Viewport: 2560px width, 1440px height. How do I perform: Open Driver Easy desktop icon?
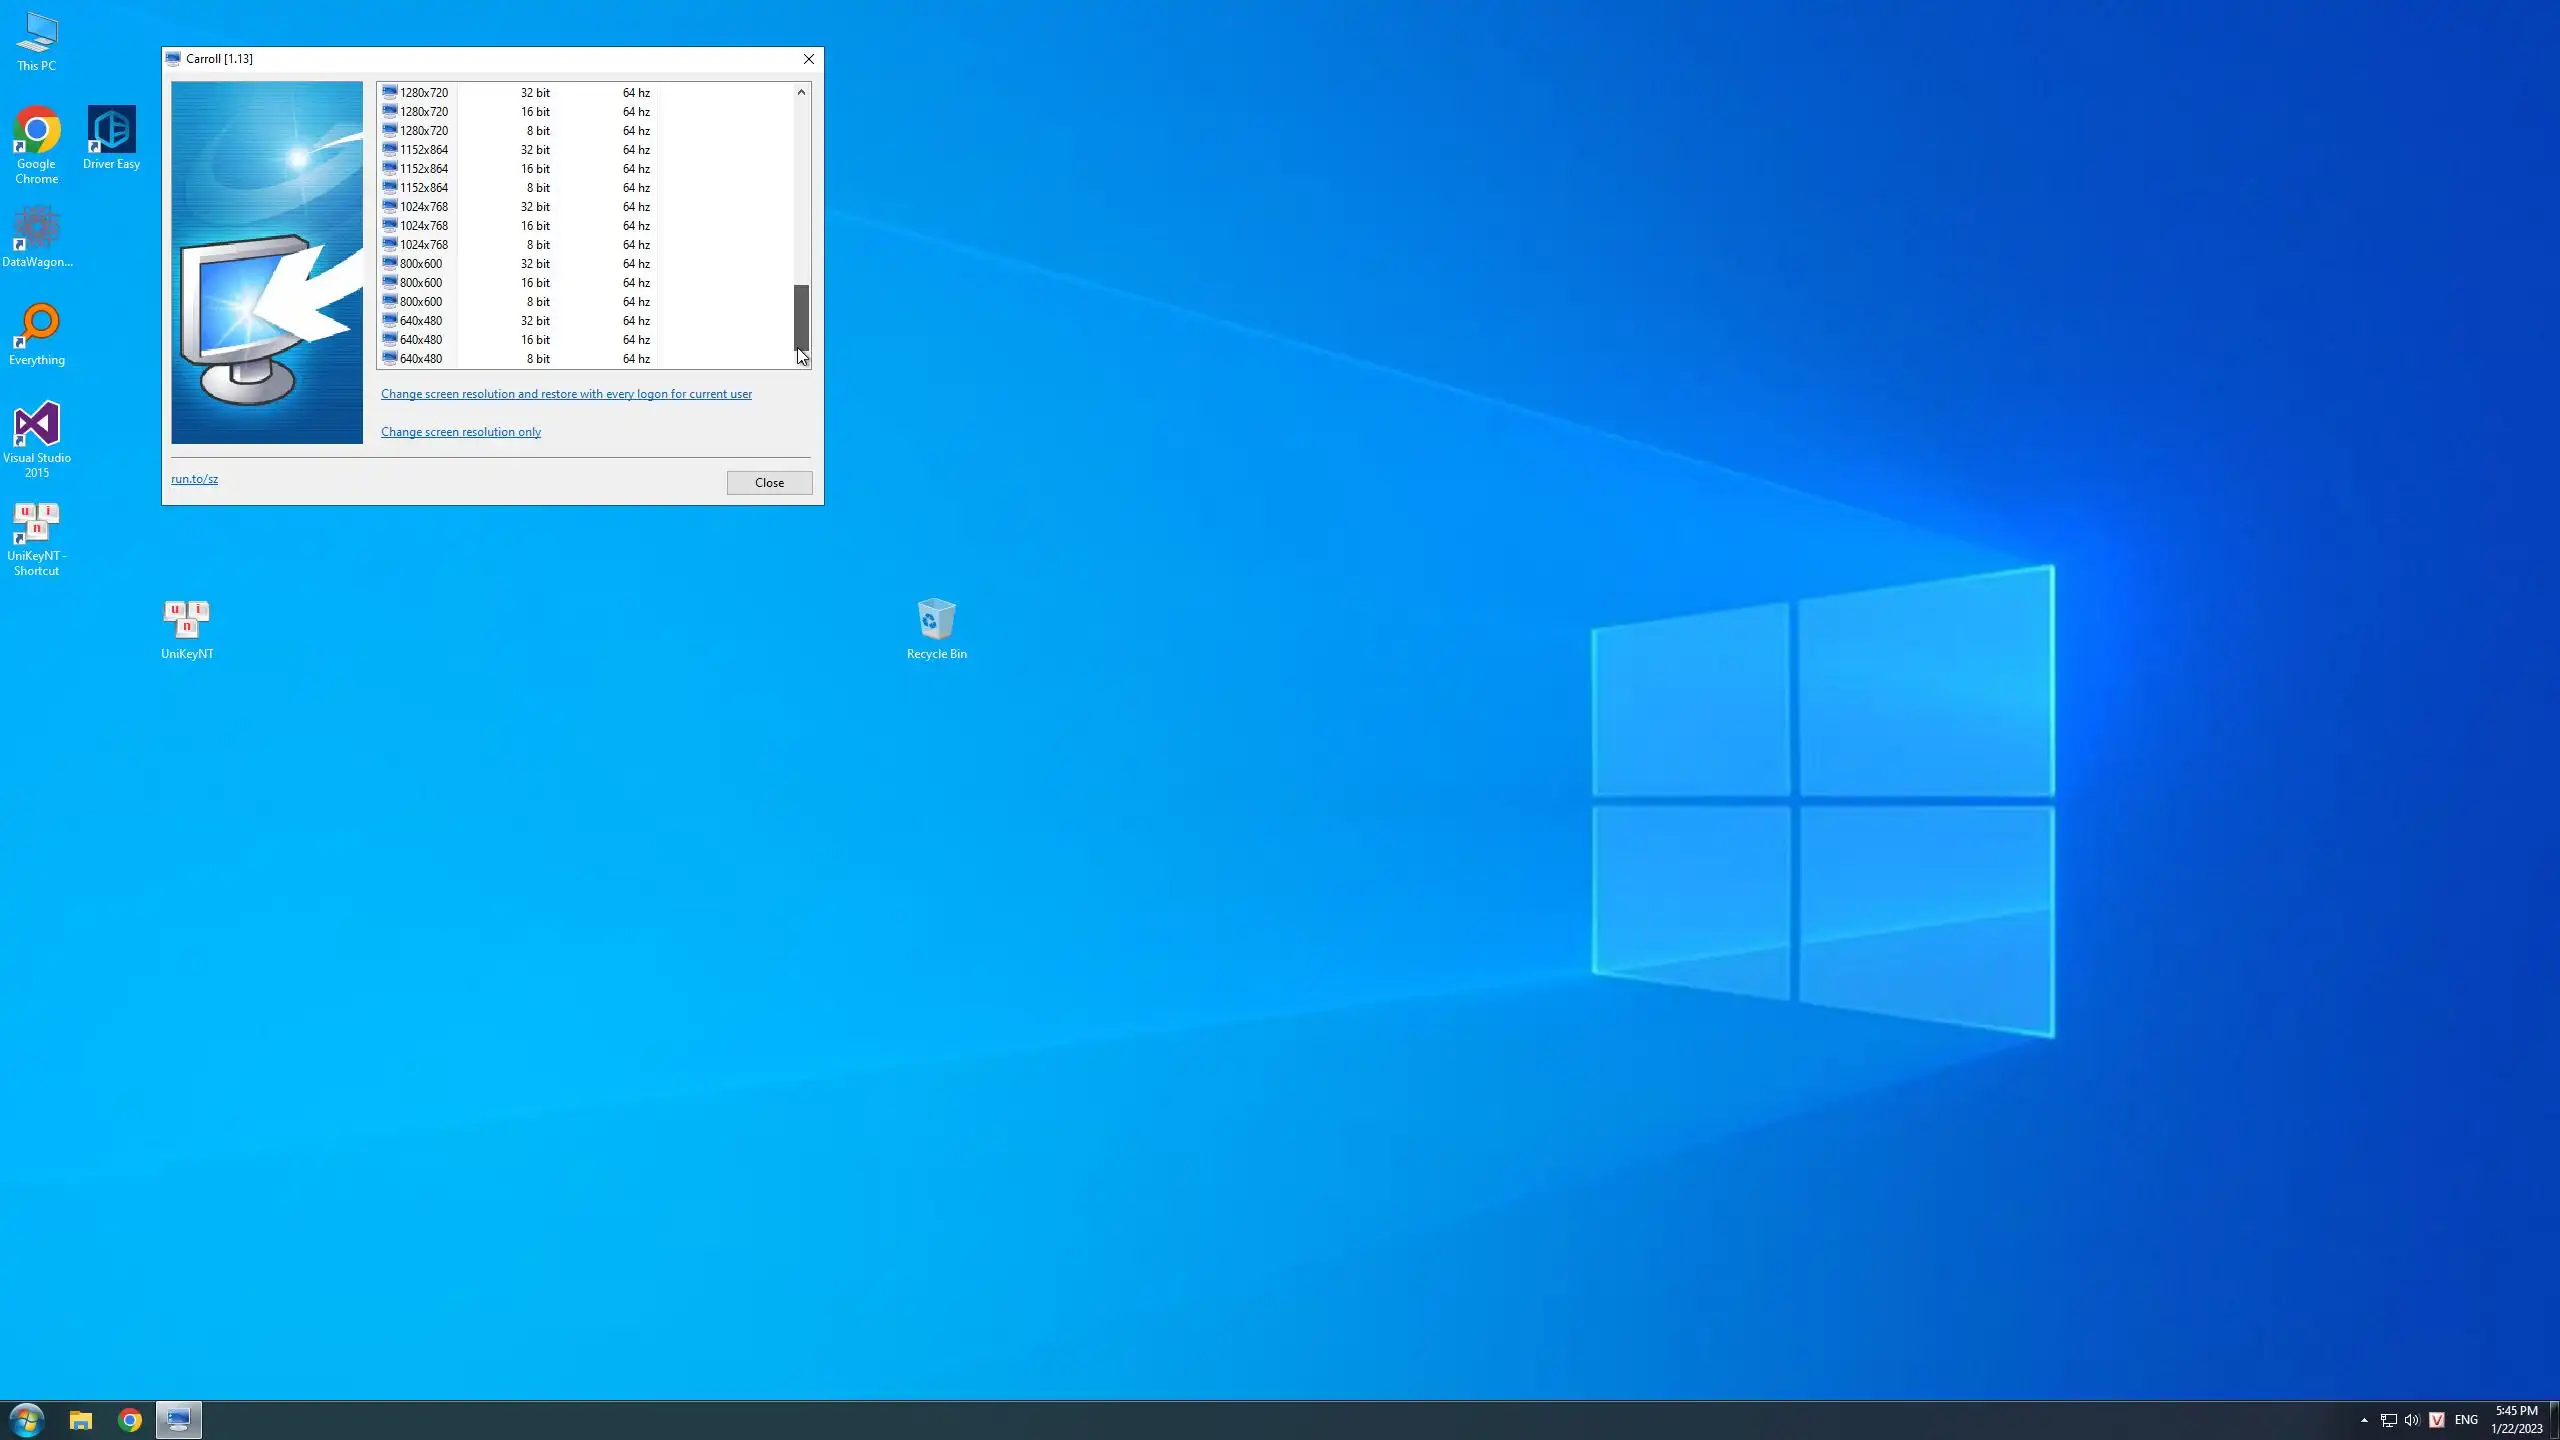111,131
